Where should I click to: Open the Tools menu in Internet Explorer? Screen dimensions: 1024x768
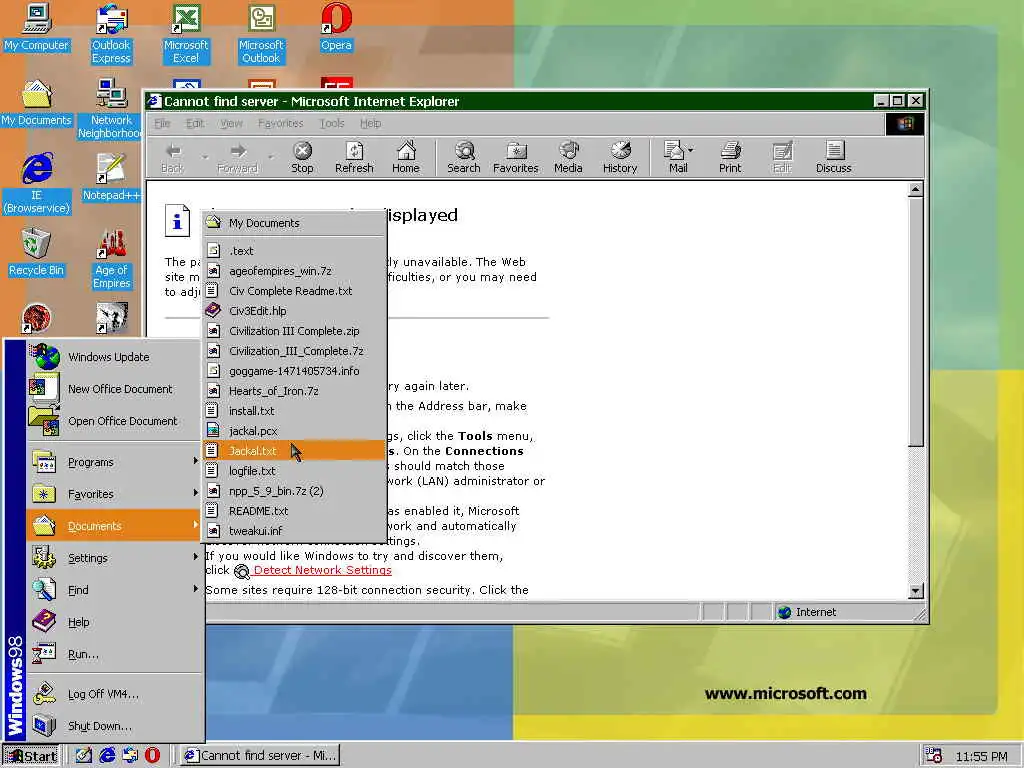pos(332,123)
